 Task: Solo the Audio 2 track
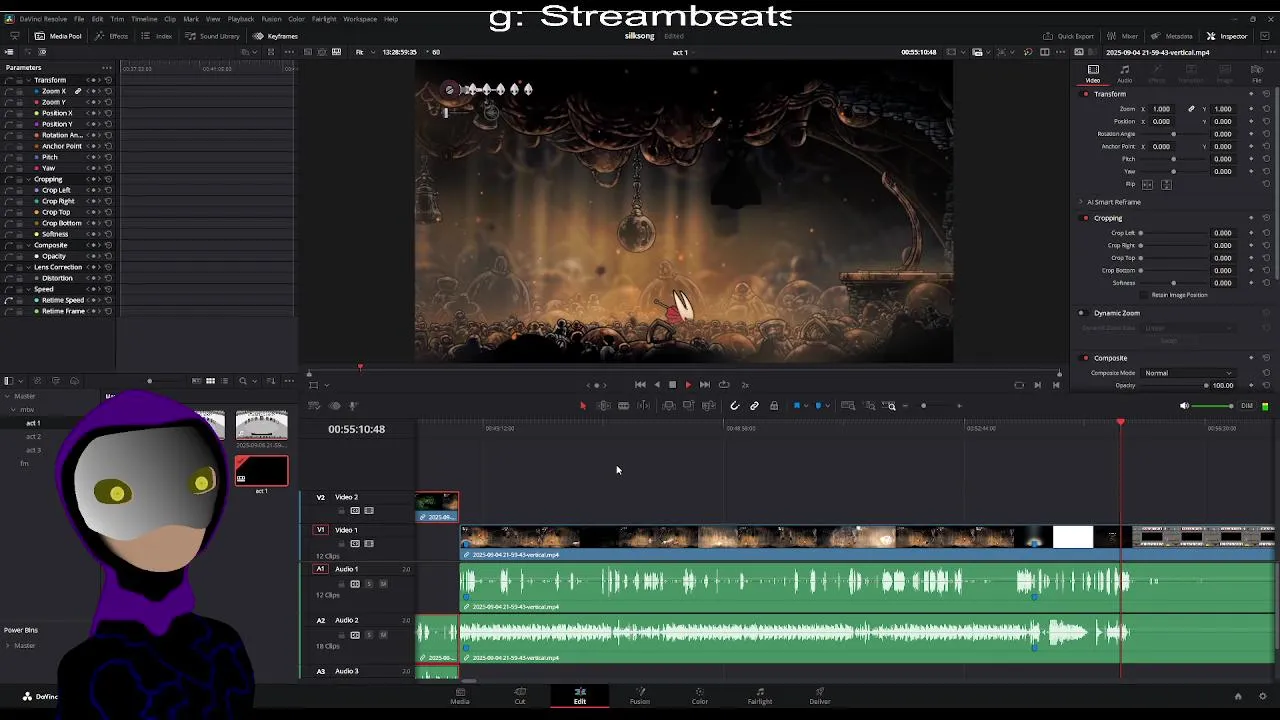pyautogui.click(x=368, y=634)
